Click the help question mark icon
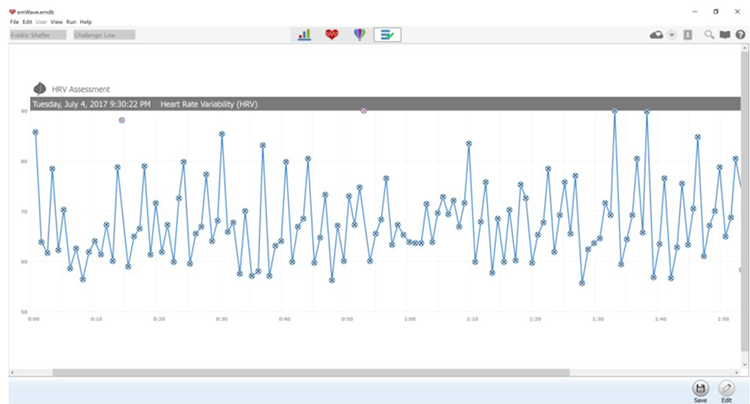 coord(739,35)
